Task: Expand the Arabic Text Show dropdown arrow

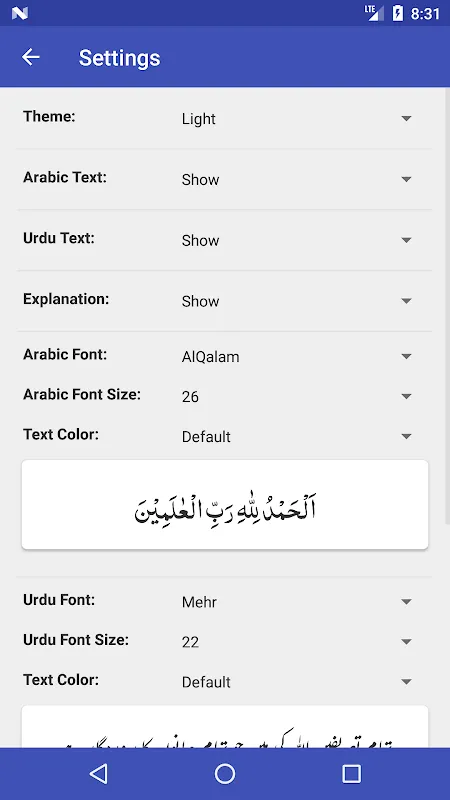Action: tap(406, 179)
